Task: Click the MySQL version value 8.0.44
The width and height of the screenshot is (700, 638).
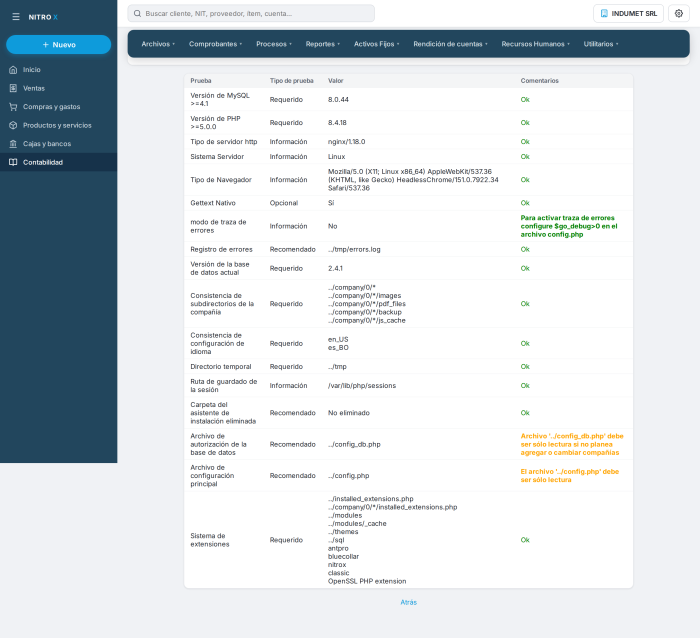Action: click(338, 100)
